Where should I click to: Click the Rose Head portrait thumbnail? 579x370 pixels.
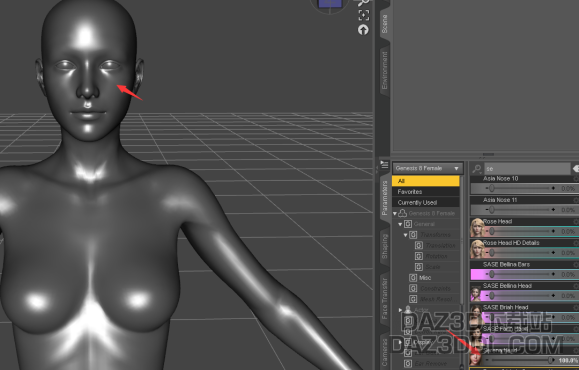pyautogui.click(x=477, y=227)
